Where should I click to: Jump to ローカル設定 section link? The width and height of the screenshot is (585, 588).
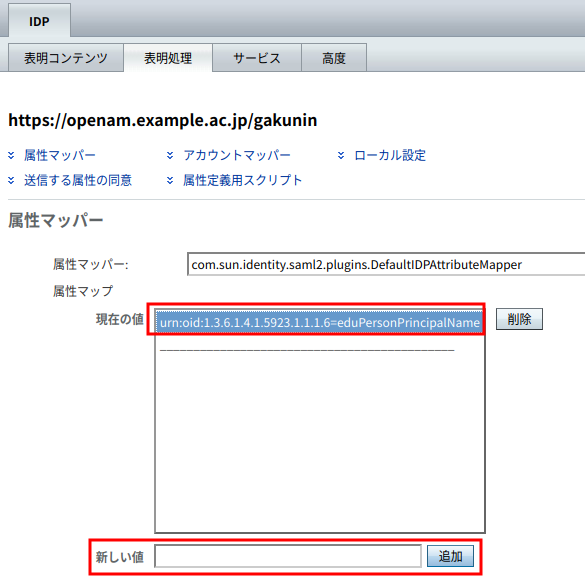390,155
